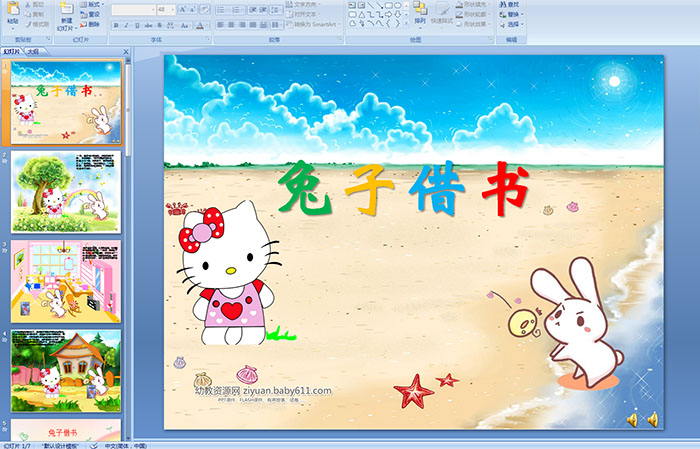Open the Clipboard group dialog launcher
Screen dimensions: 700x449
48,39
